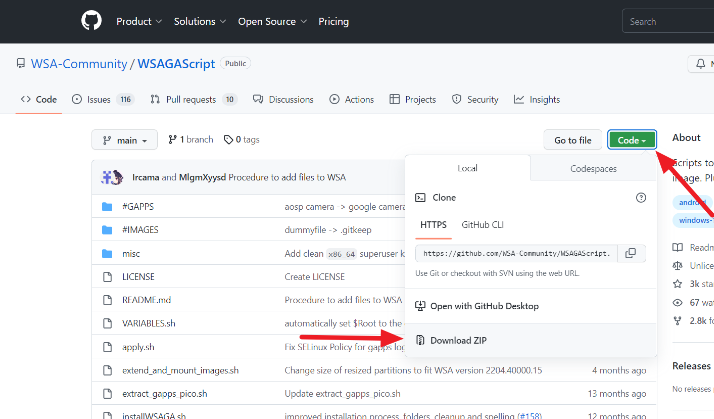Open Create LICENSE commit message
This screenshot has width=714, height=419.
pyautogui.click(x=315, y=276)
